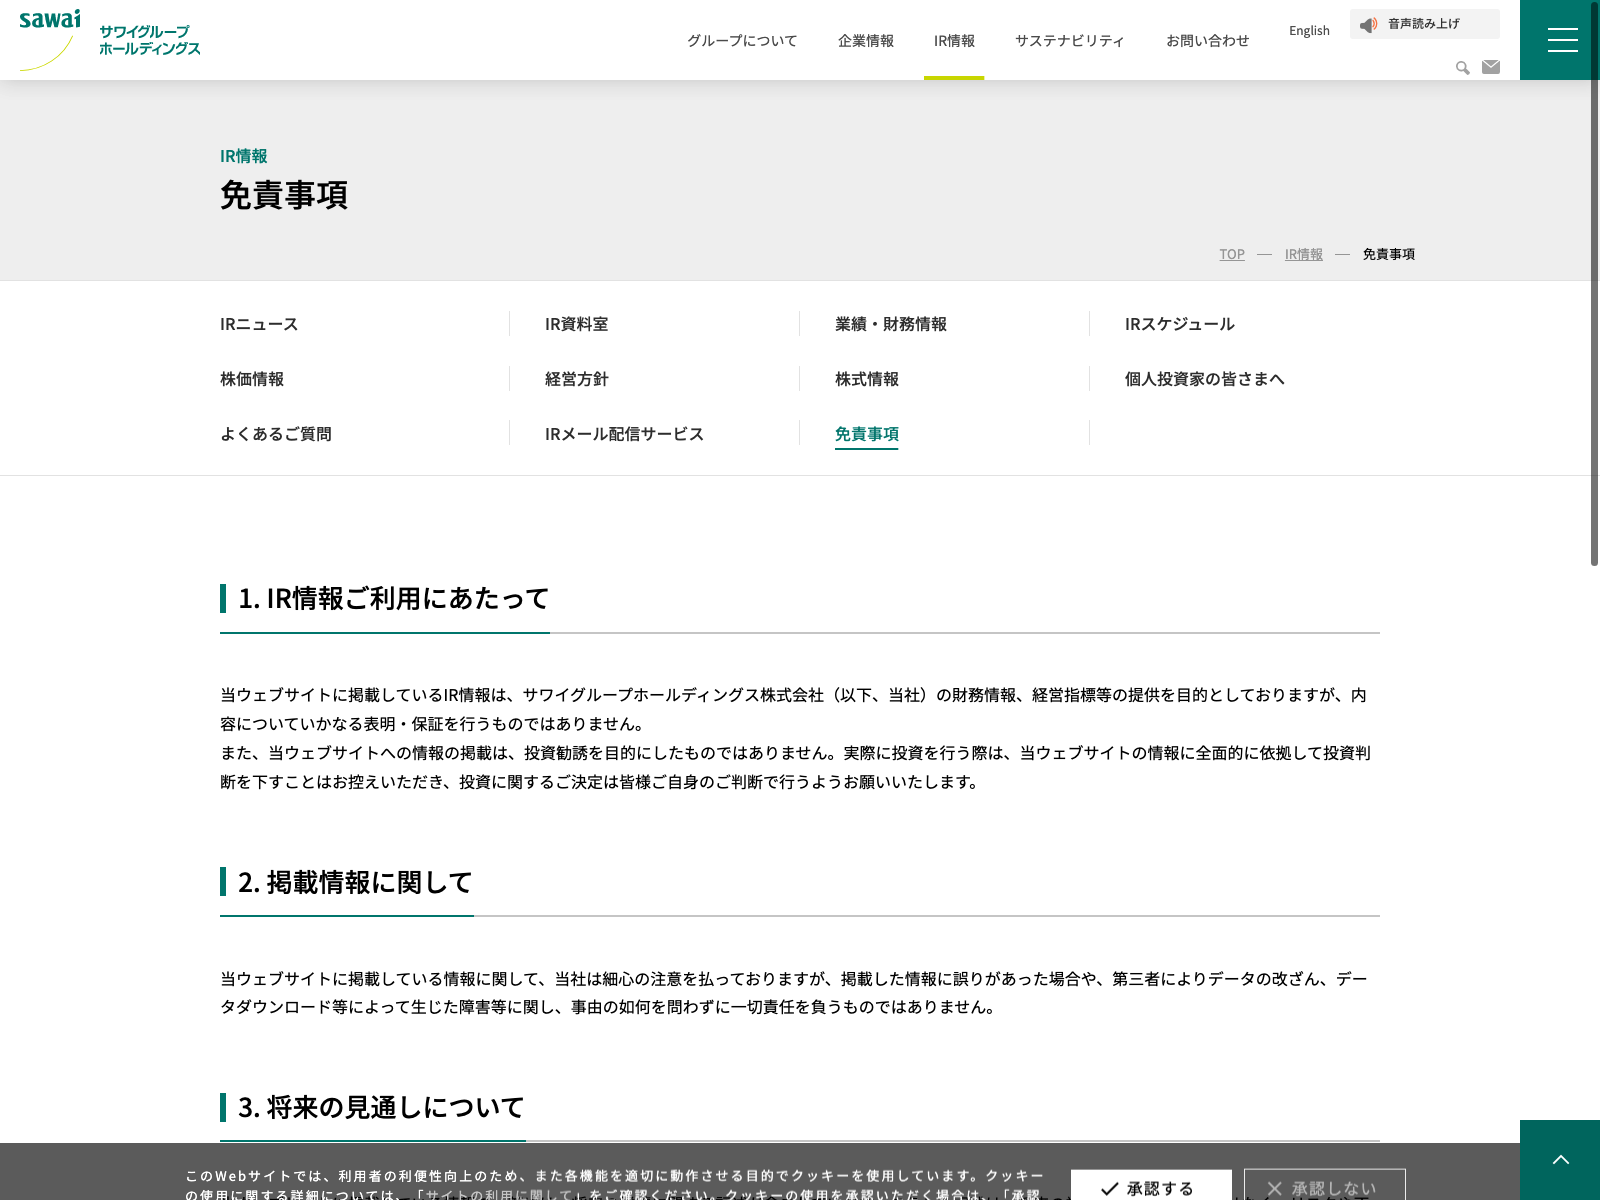Click TOP breadcrumb link

(1232, 254)
